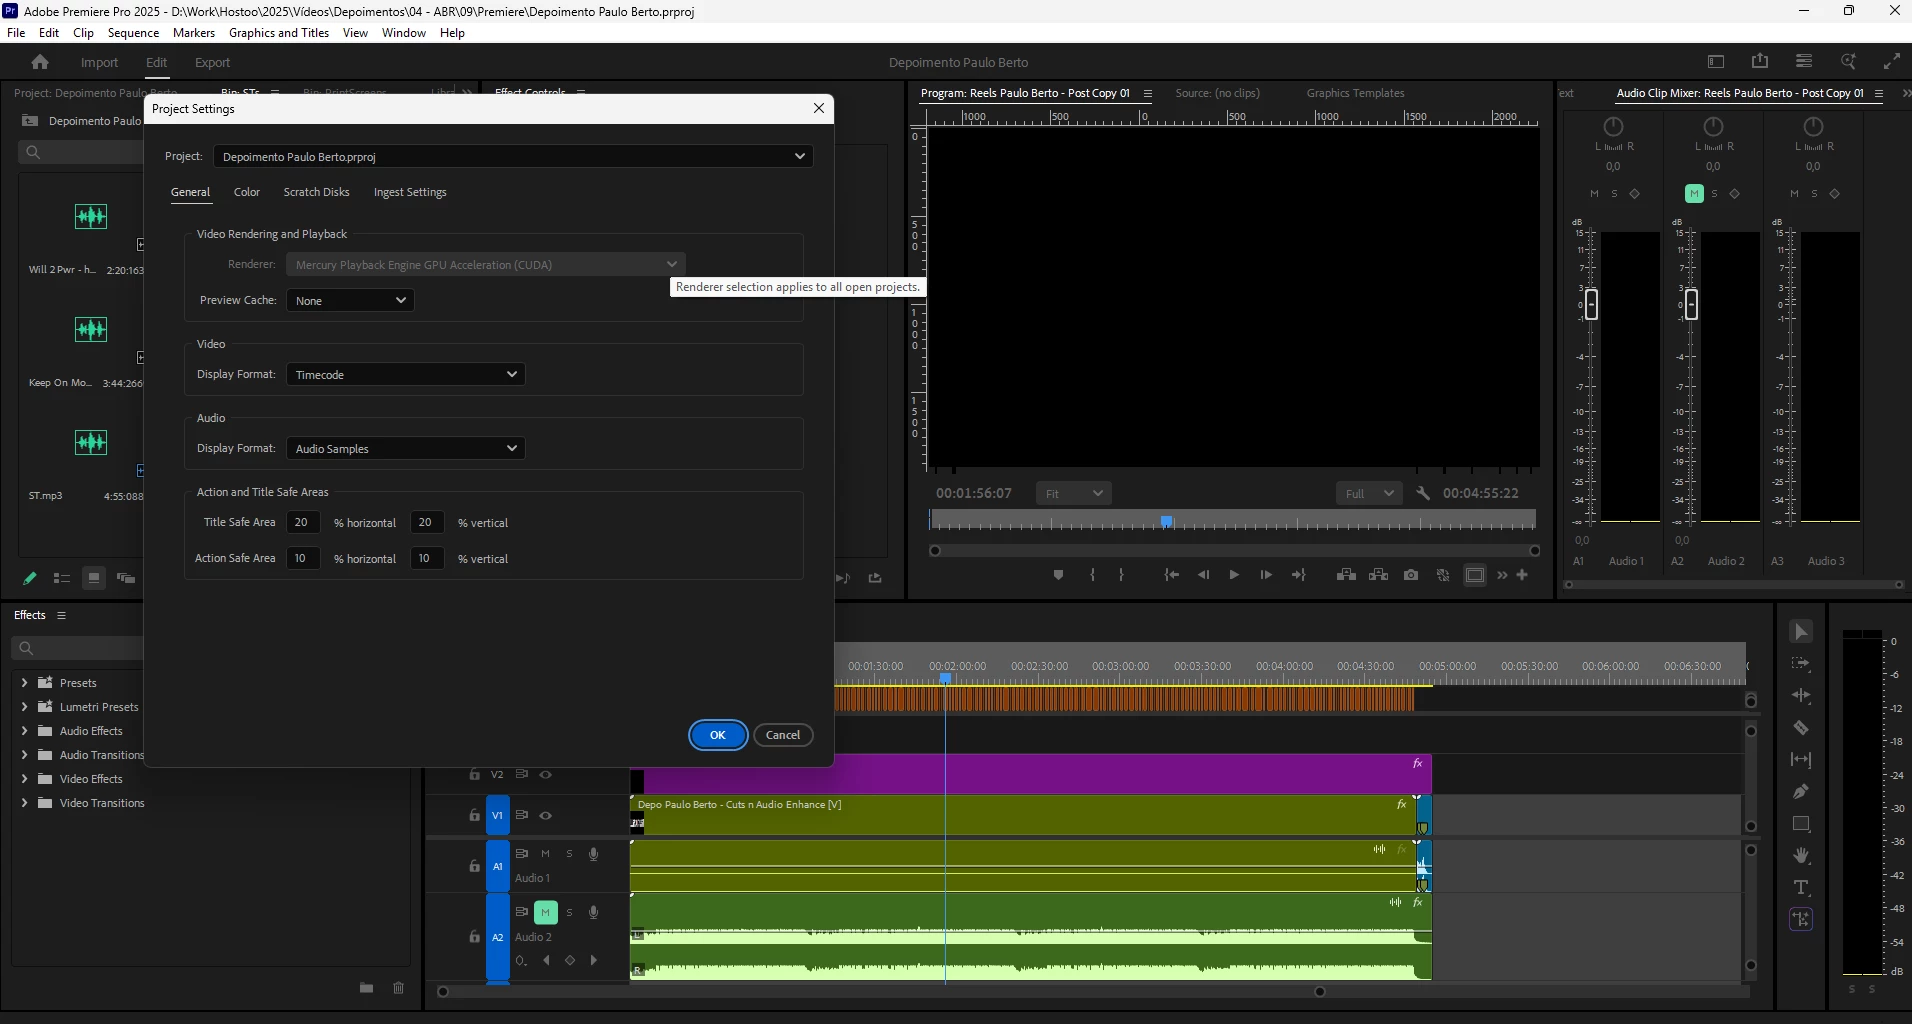Step back one frame in Program monitor
Viewport: 1912px width, 1024px height.
[x=1203, y=575]
